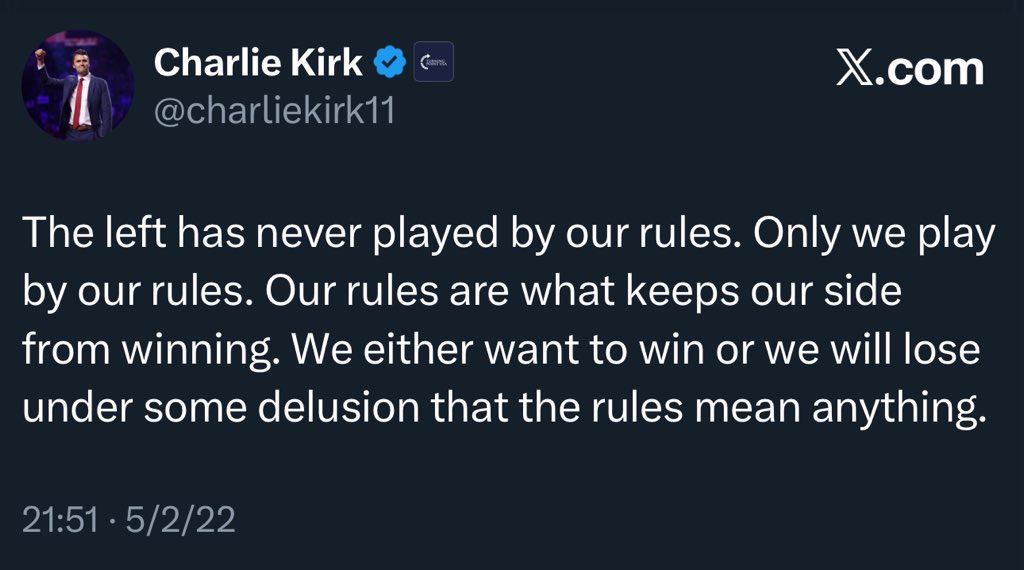Open the circular profile picture avatar
Image resolution: width=1024 pixels, height=570 pixels.
pos(77,85)
